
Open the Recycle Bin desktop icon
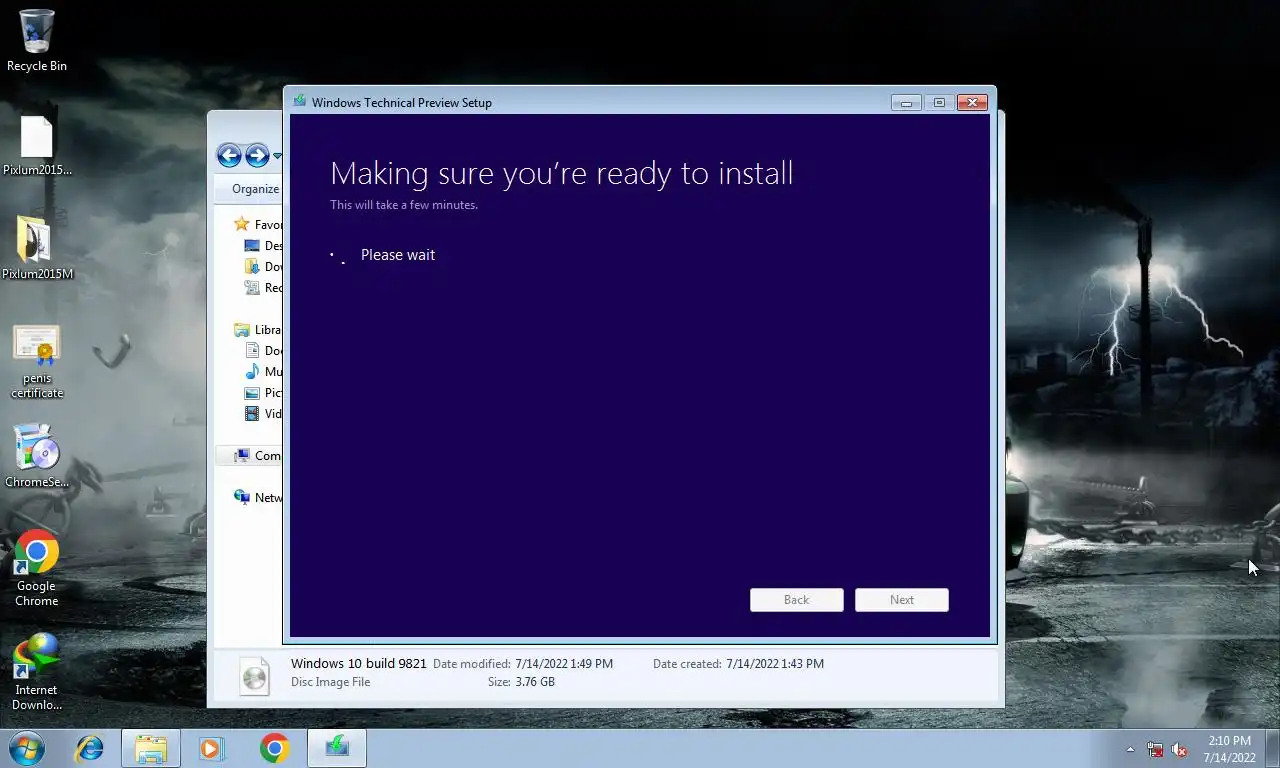click(37, 40)
